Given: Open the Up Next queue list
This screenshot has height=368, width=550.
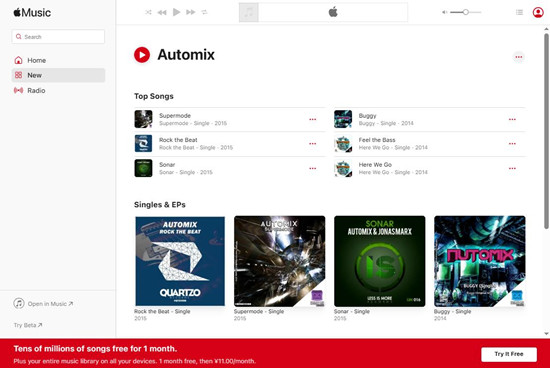Looking at the screenshot, I should pos(519,12).
